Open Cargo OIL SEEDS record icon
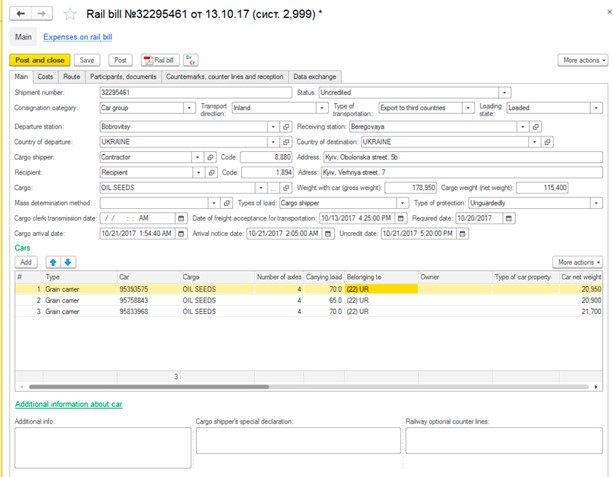 [x=286, y=188]
